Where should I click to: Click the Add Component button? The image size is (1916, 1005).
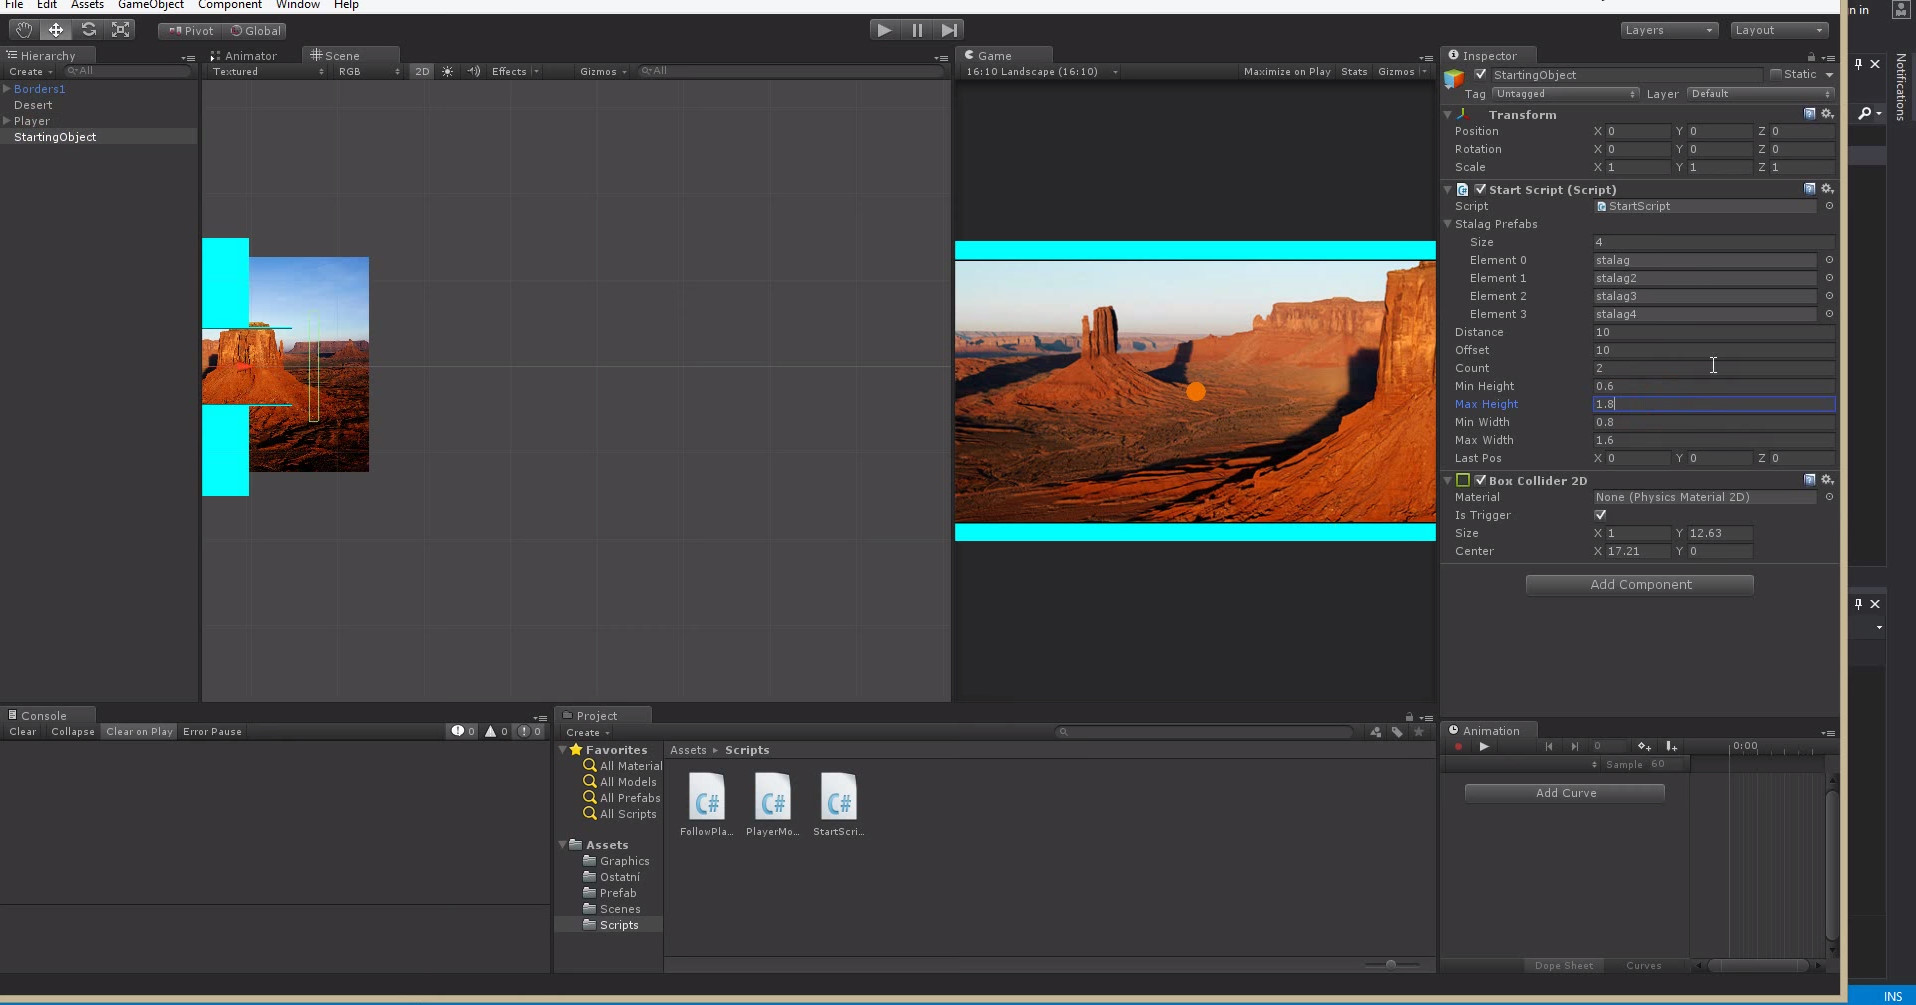click(1638, 584)
